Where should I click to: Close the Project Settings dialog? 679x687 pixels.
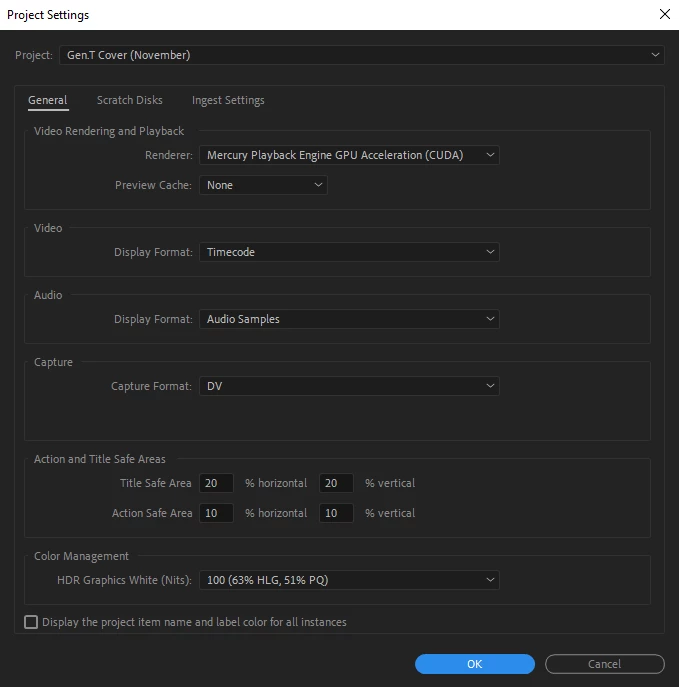click(665, 14)
